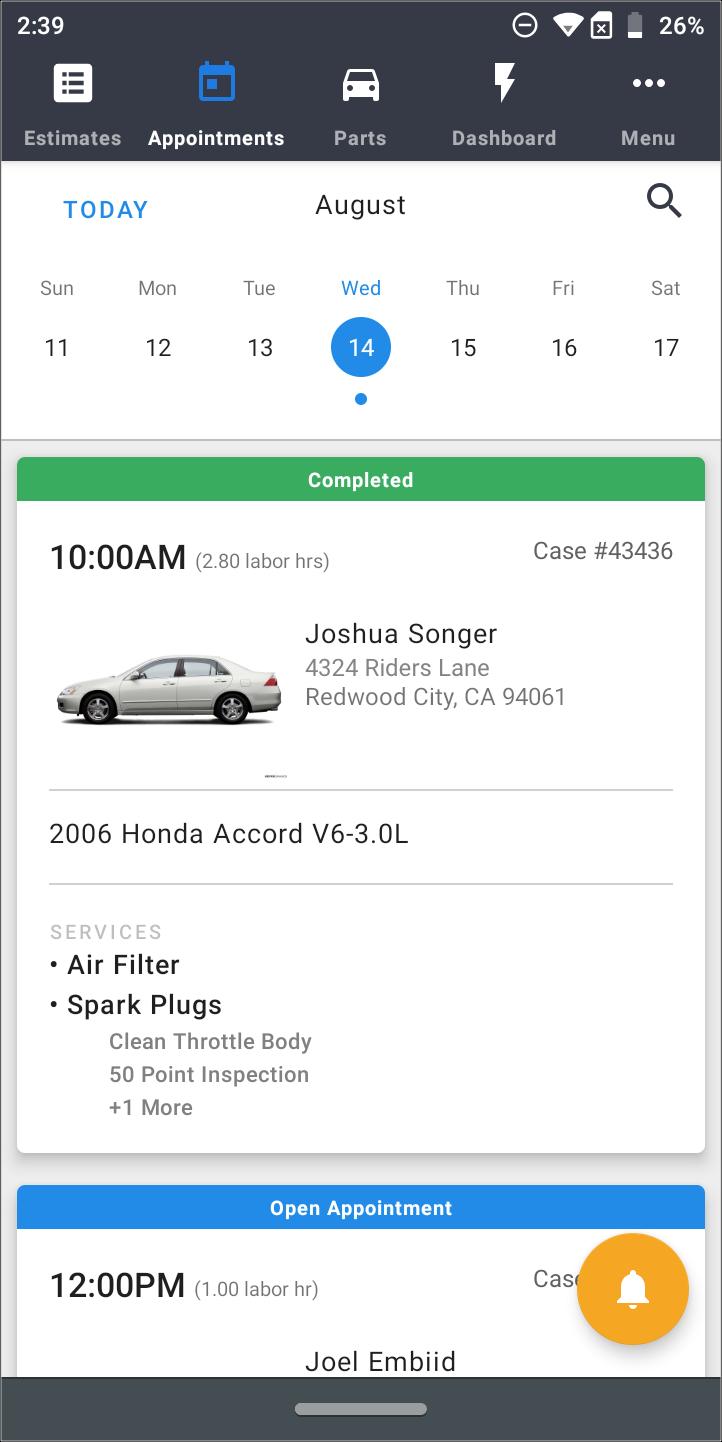Tap Joshua Songer's name
Viewport: 722px width, 1442px height.
point(400,633)
